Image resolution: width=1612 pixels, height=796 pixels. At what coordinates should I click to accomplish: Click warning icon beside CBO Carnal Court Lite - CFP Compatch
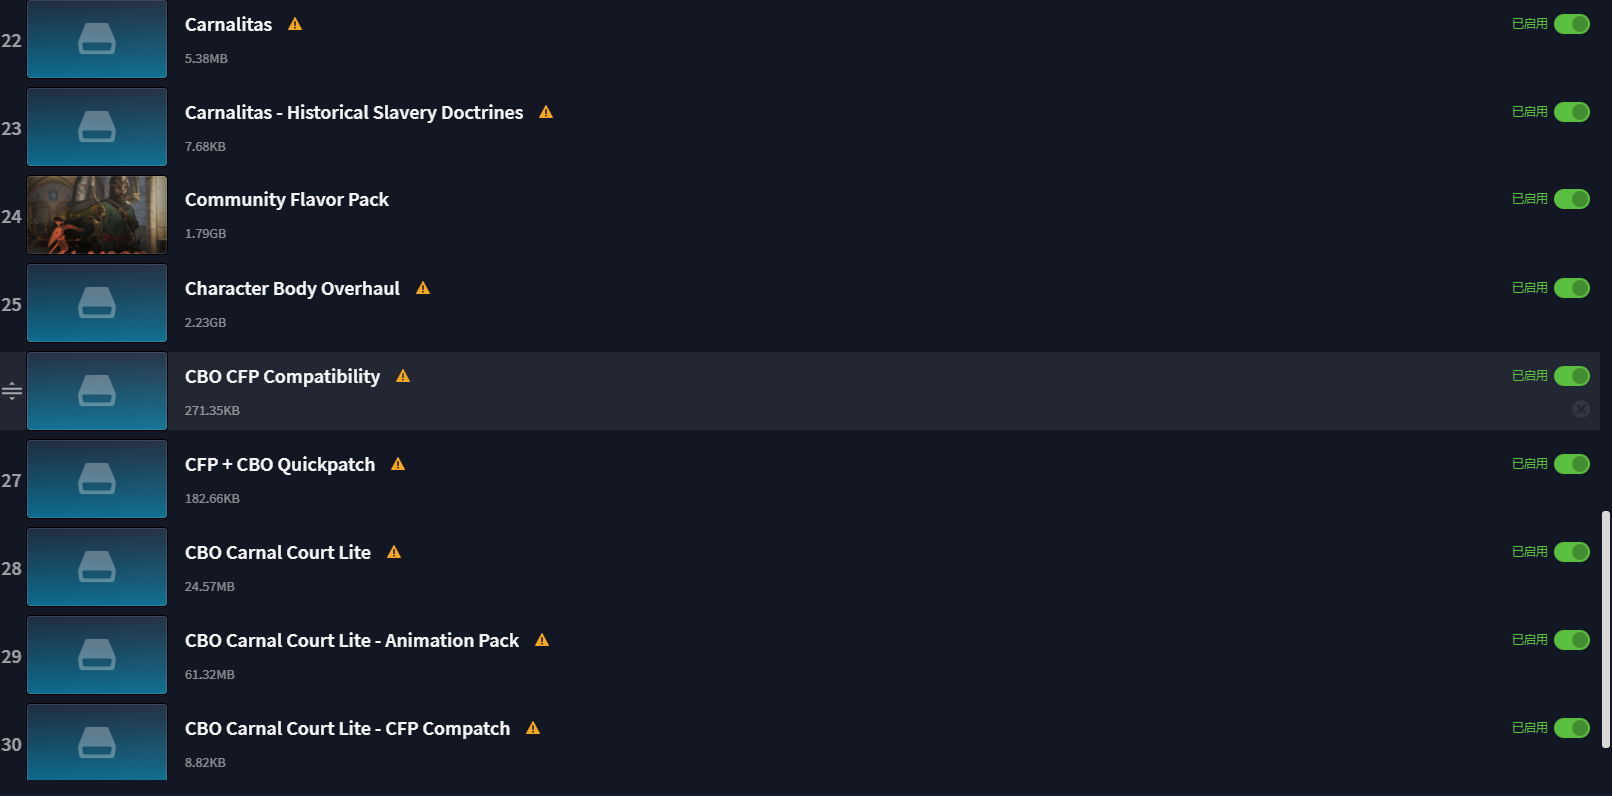[533, 728]
